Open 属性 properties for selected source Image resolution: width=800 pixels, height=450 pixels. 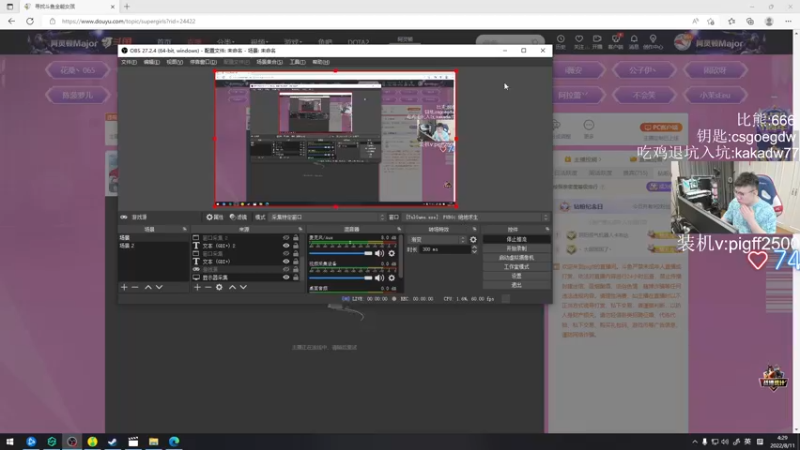coord(215,217)
